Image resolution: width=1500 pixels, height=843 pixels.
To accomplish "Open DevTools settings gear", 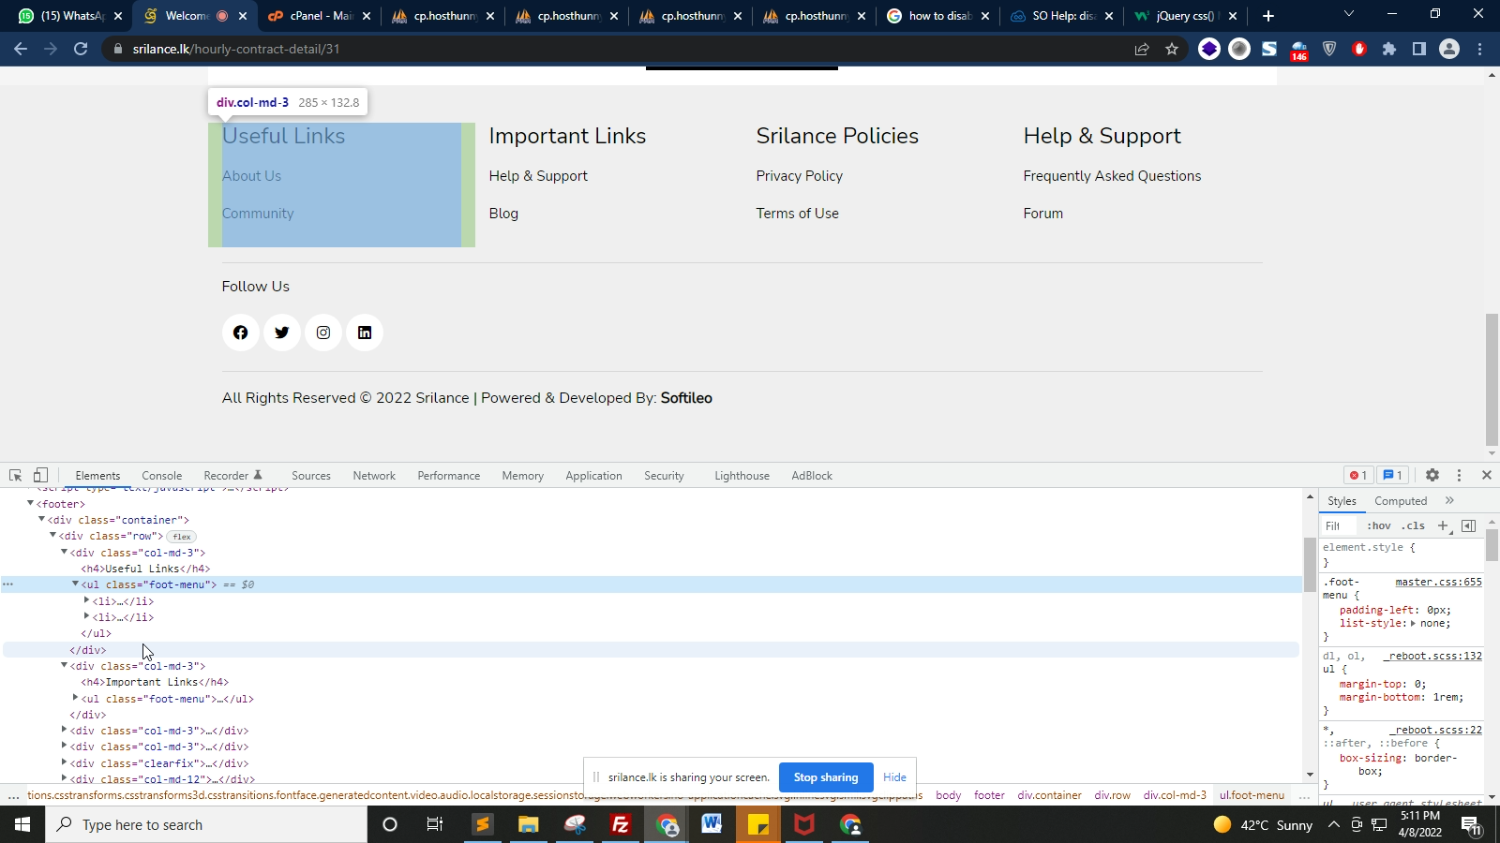I will pyautogui.click(x=1432, y=476).
